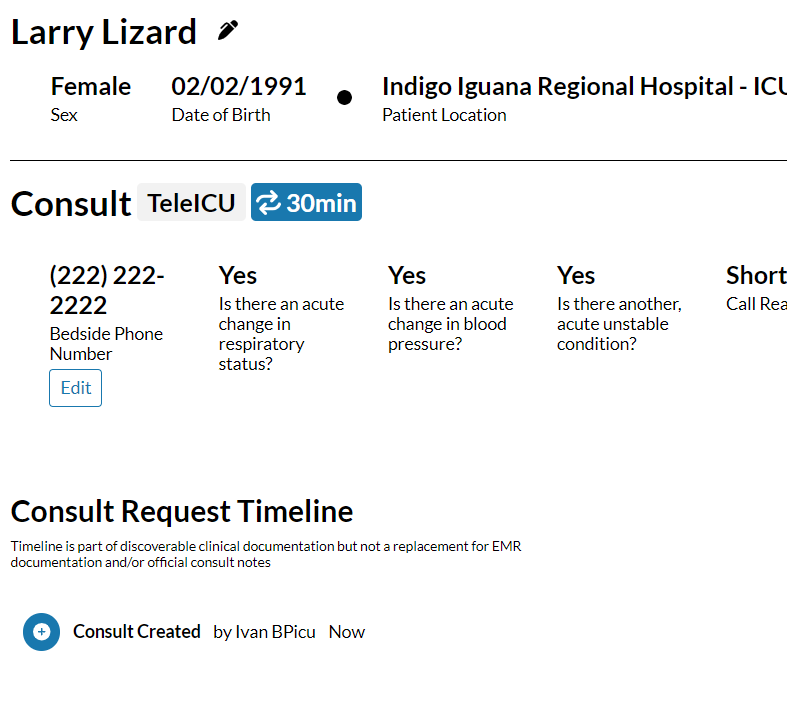787x722 pixels.
Task: Click the Larry Lizard patient name
Action: pyautogui.click(x=103, y=32)
